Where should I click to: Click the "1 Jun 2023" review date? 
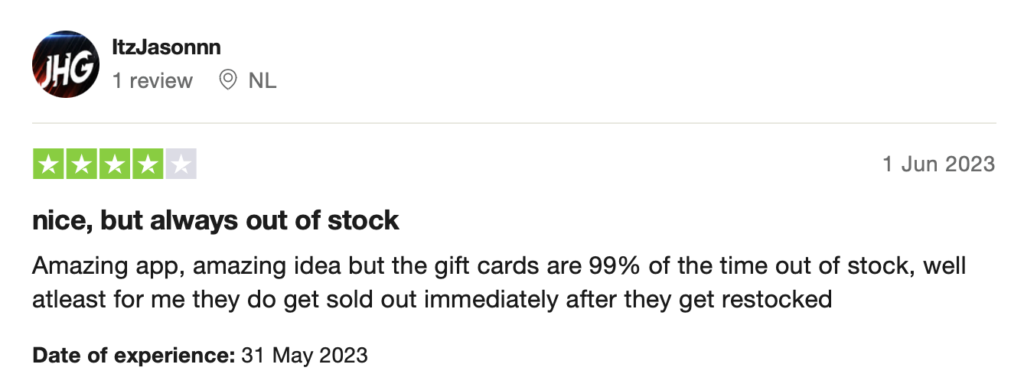939,164
